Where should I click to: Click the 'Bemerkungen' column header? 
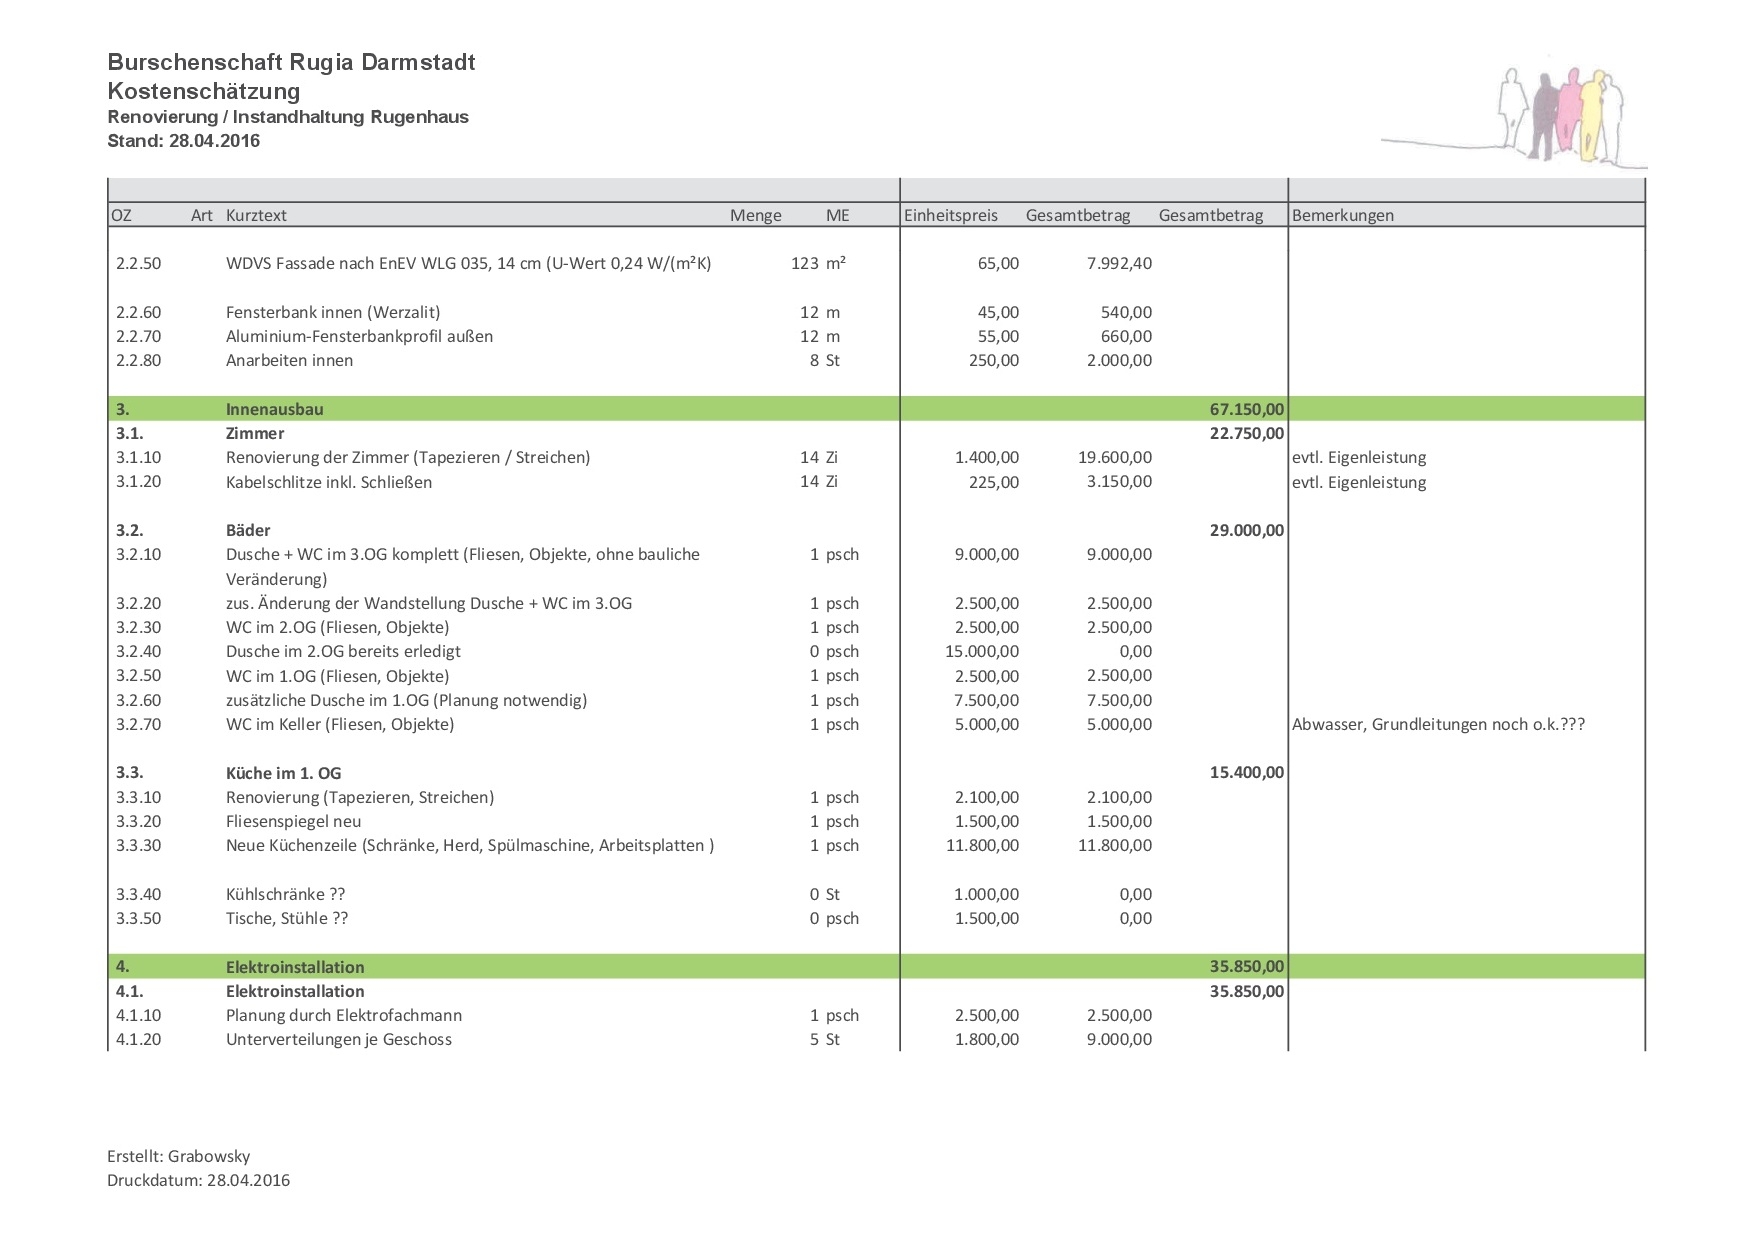[1342, 216]
